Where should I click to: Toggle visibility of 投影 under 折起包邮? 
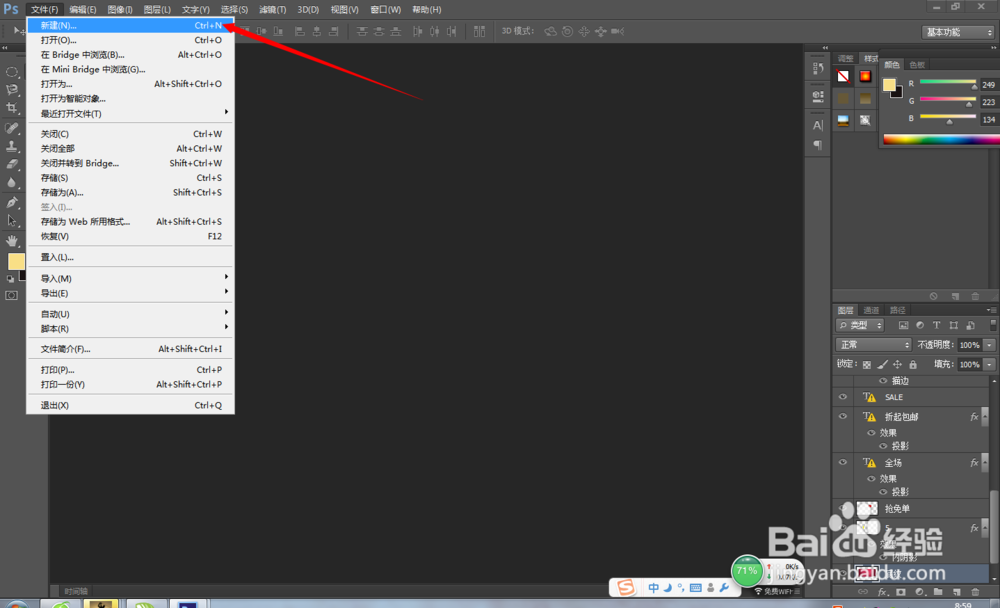[883, 446]
